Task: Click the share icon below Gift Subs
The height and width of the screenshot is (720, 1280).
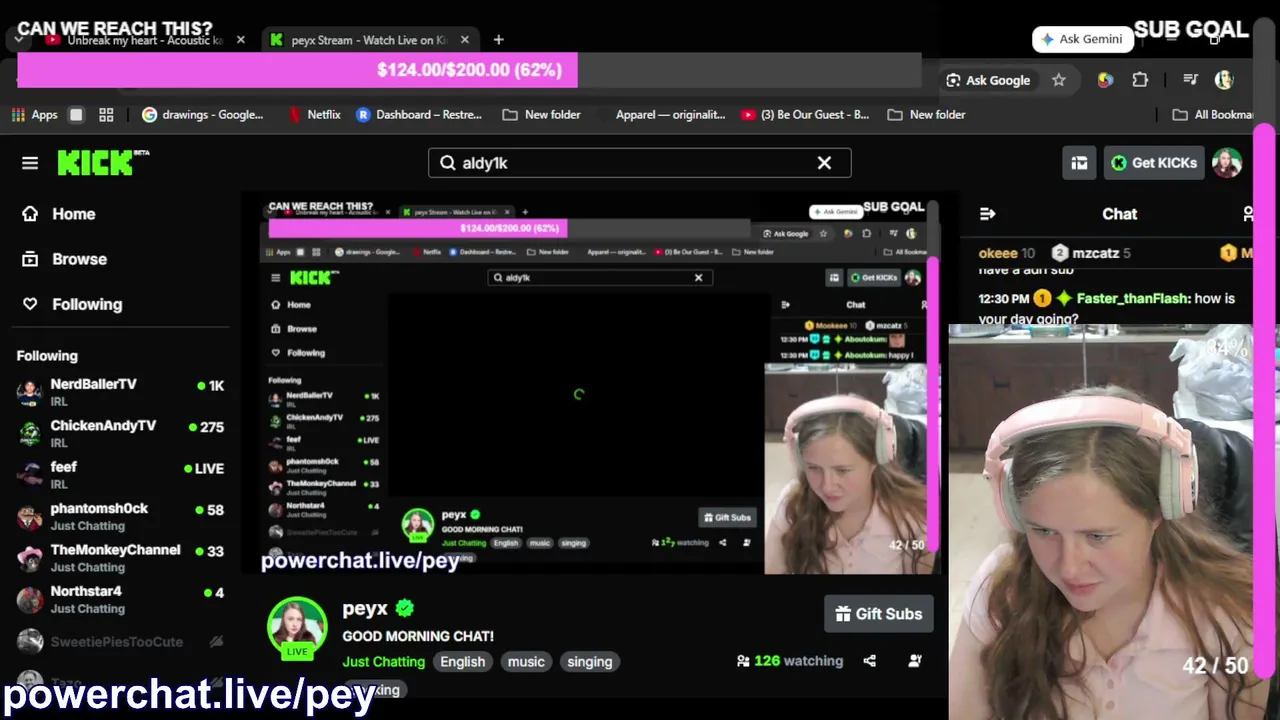Action: 870,661
